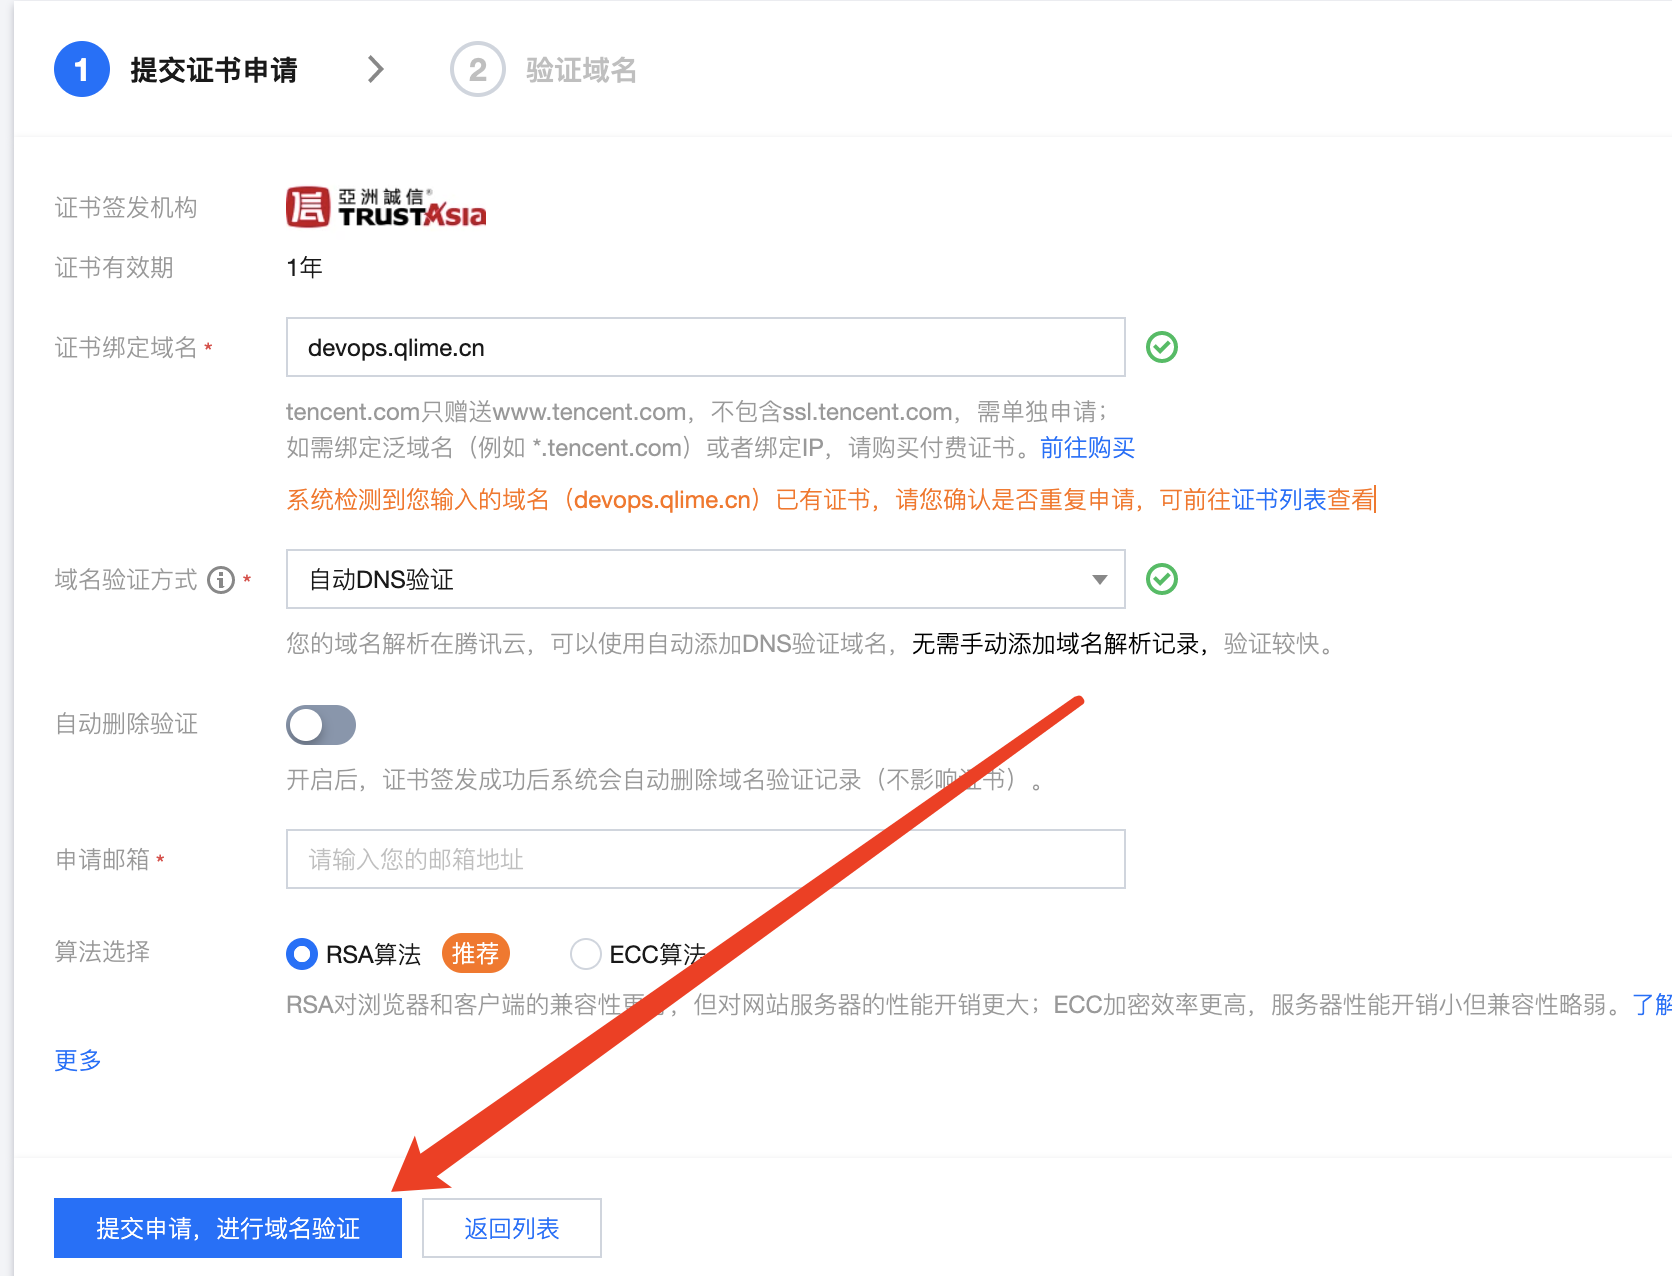Click the step 1 circle icon
This screenshot has width=1672, height=1276.
pos(82,69)
